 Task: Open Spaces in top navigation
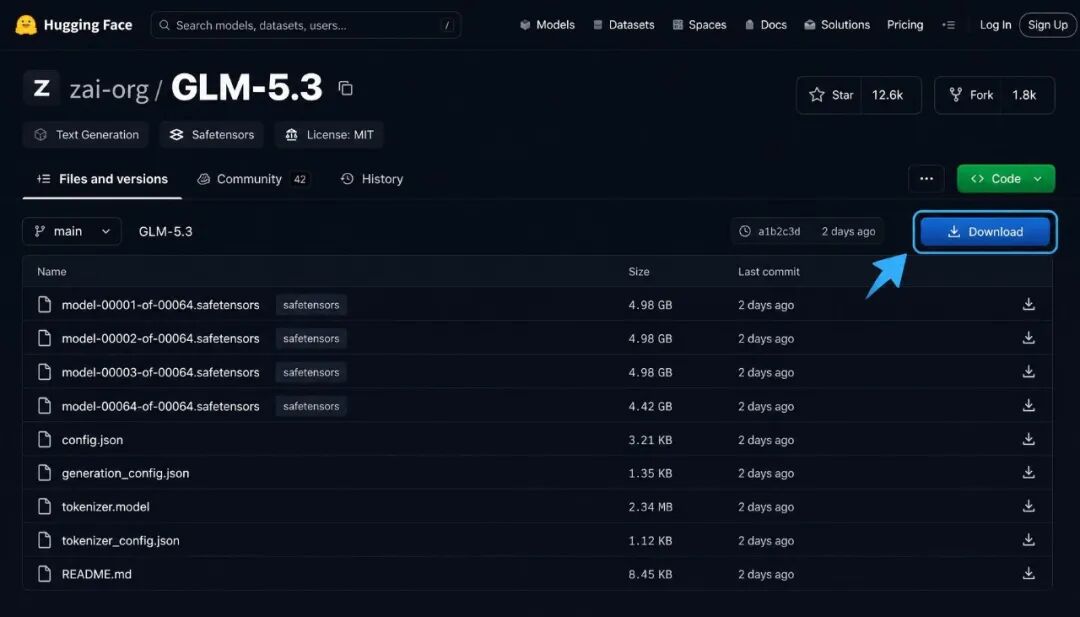(x=699, y=25)
